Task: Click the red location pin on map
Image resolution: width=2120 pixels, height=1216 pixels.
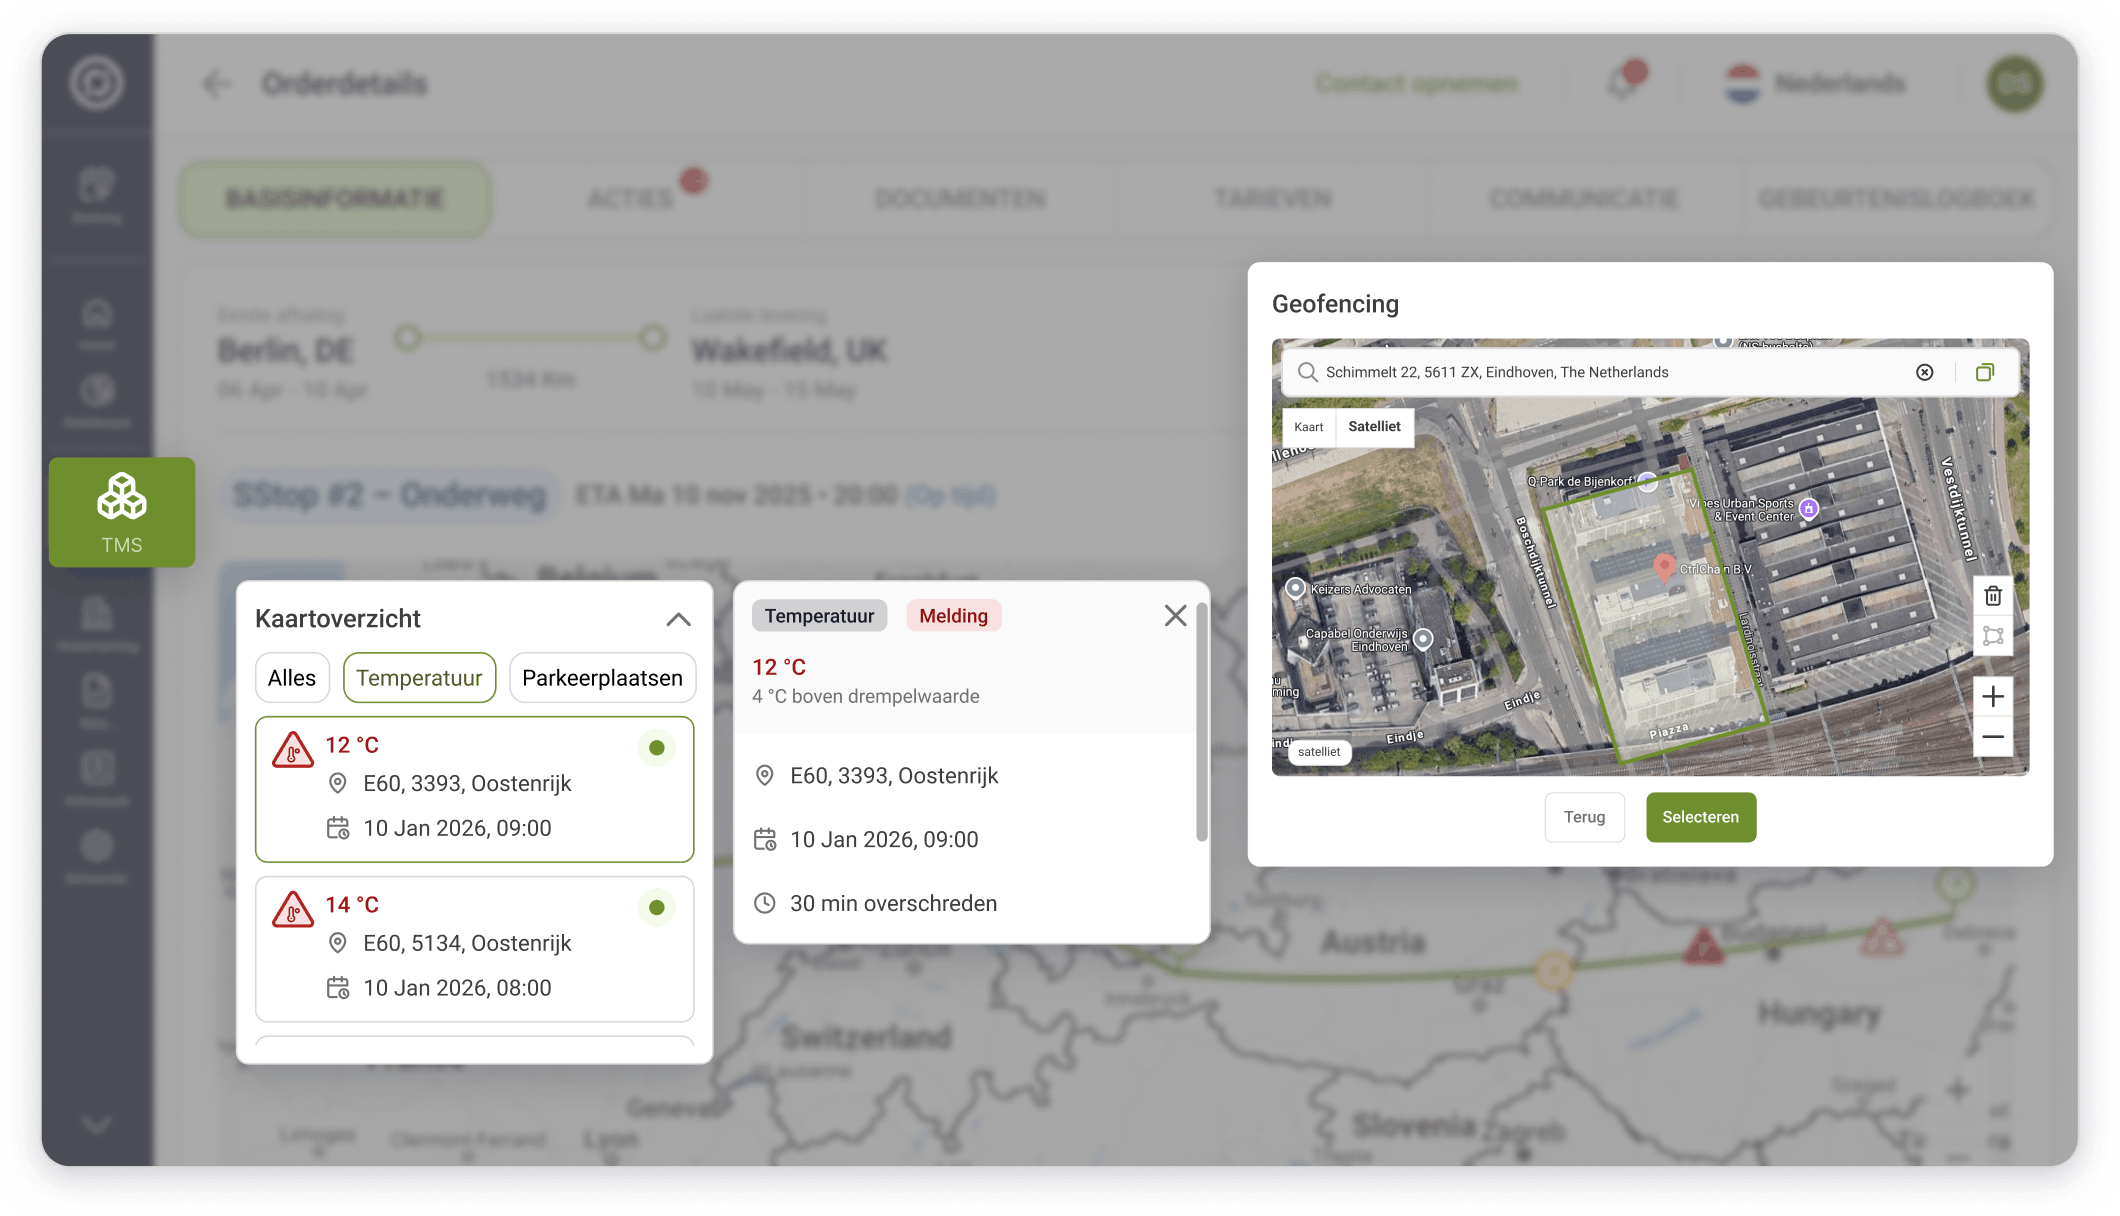Action: (1663, 567)
